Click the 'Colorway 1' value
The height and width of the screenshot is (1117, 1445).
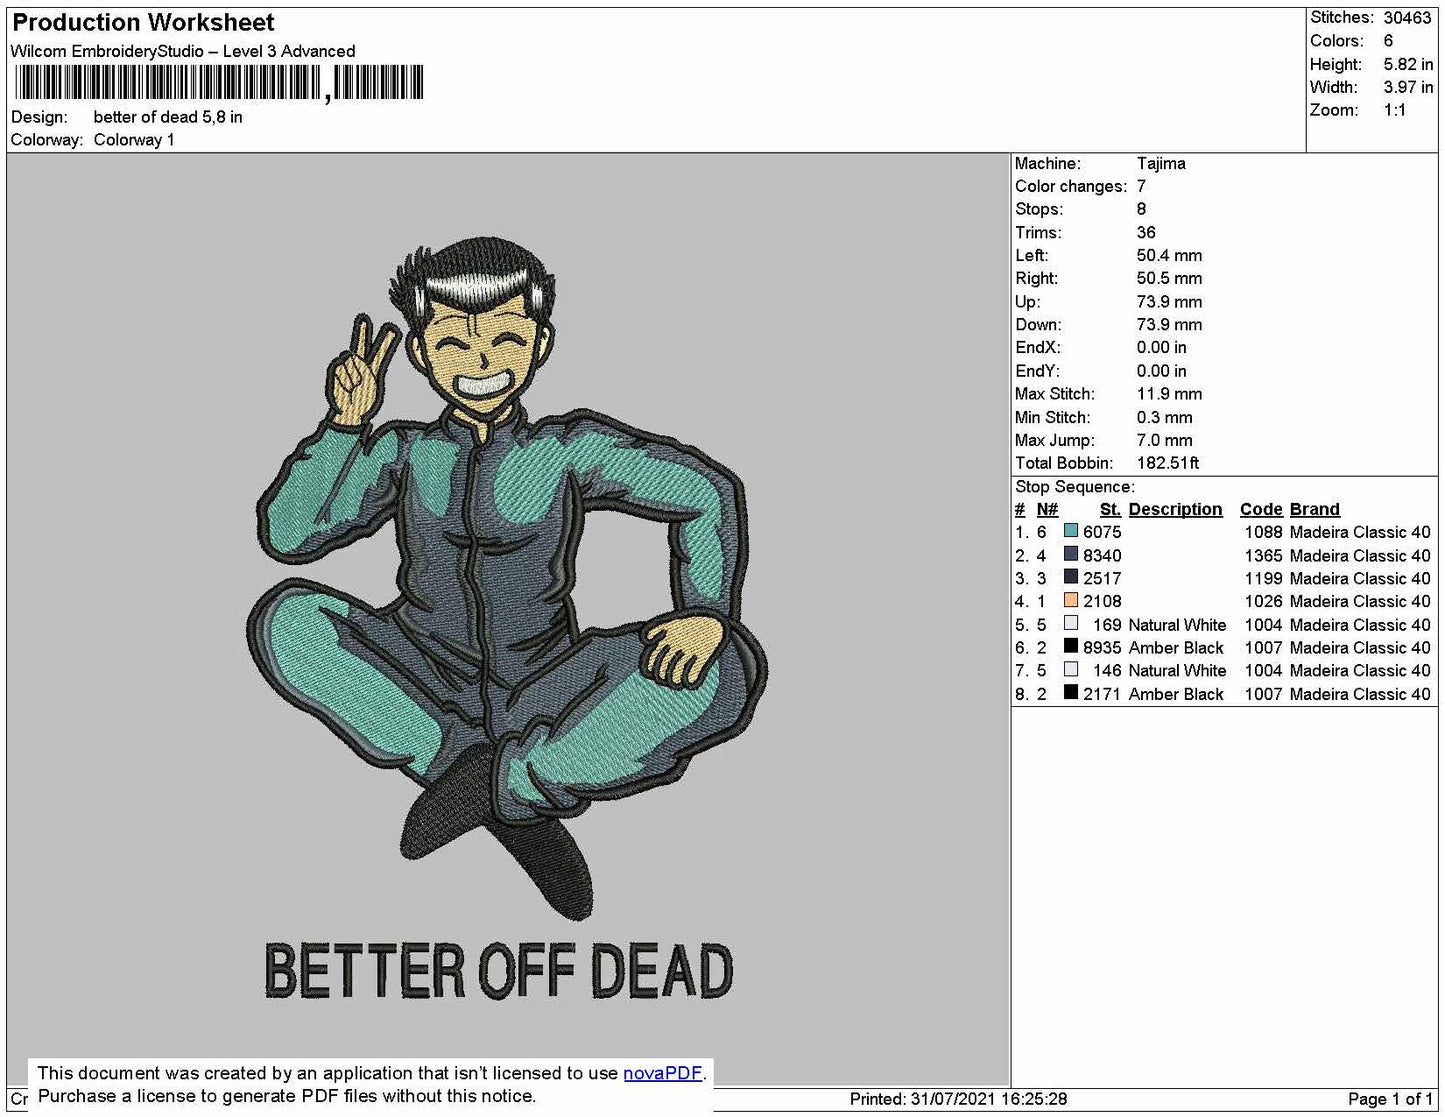tap(134, 140)
